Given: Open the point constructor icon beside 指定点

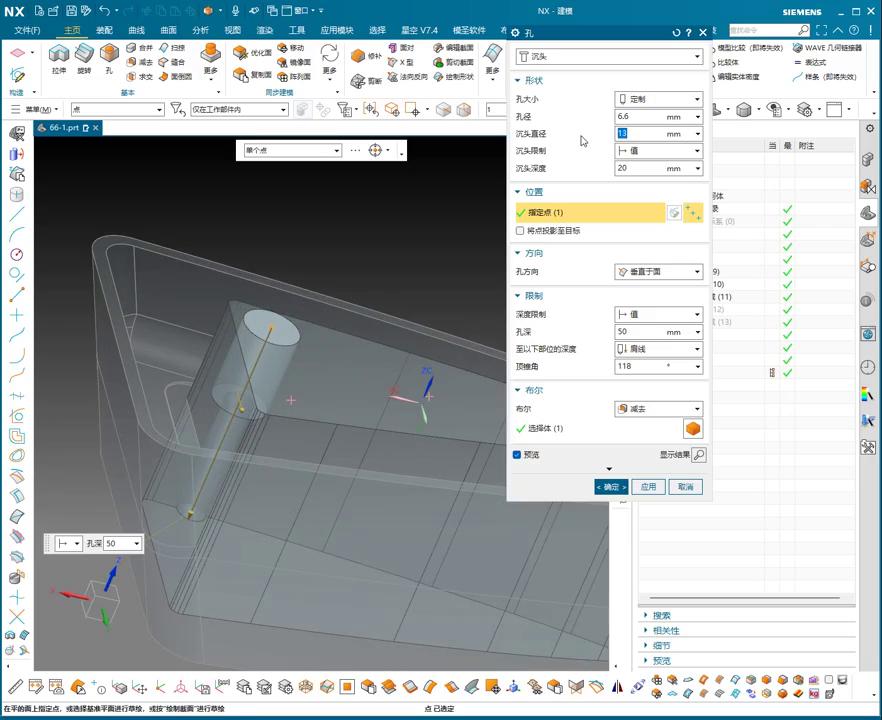Looking at the screenshot, I should (675, 213).
